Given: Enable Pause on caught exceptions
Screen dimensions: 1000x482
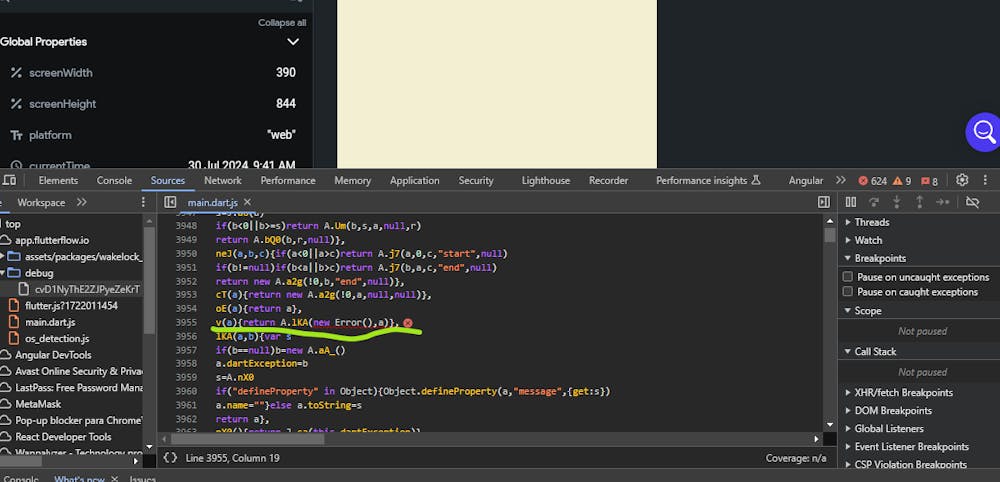Looking at the screenshot, I should 848,292.
